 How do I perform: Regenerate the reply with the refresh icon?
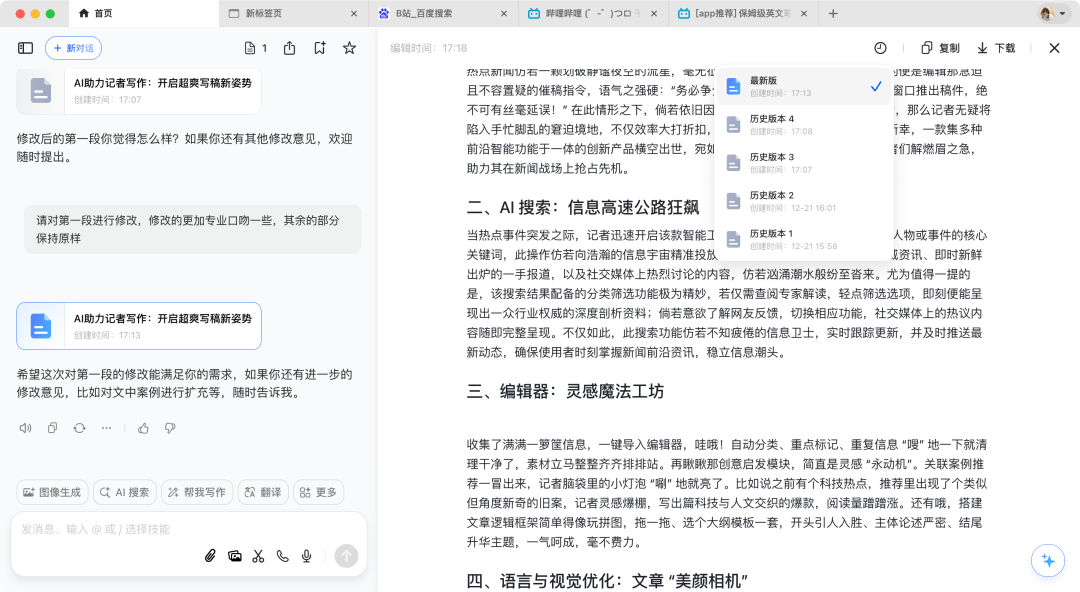pyautogui.click(x=80, y=427)
